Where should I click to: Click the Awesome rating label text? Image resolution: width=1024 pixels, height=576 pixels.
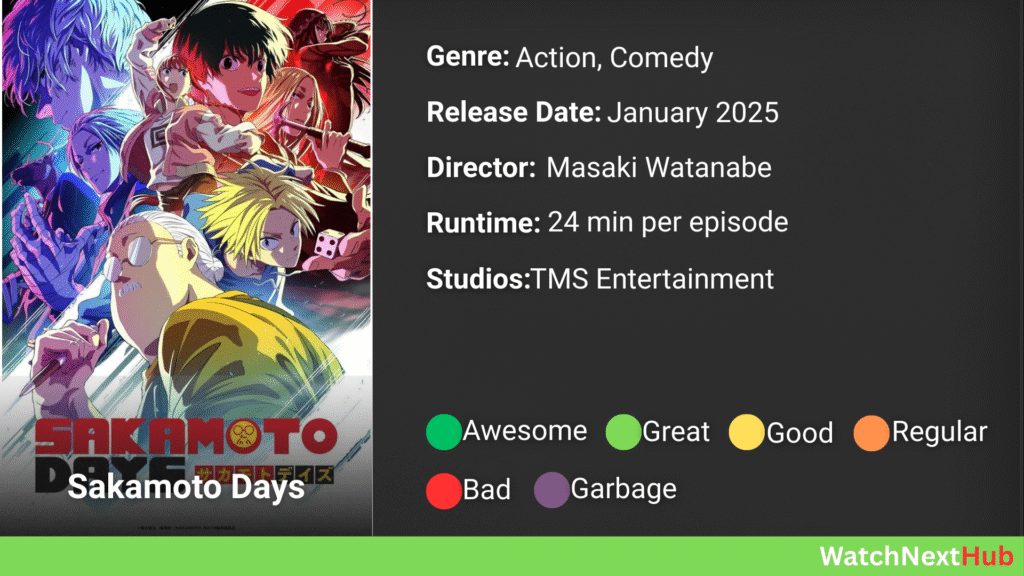[x=525, y=431]
